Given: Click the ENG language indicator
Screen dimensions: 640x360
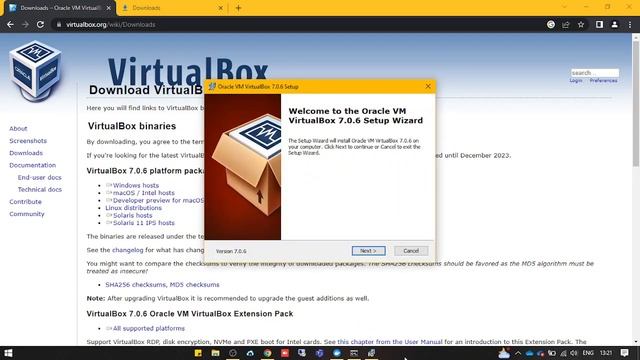Looking at the screenshot, I should click(x=588, y=353).
